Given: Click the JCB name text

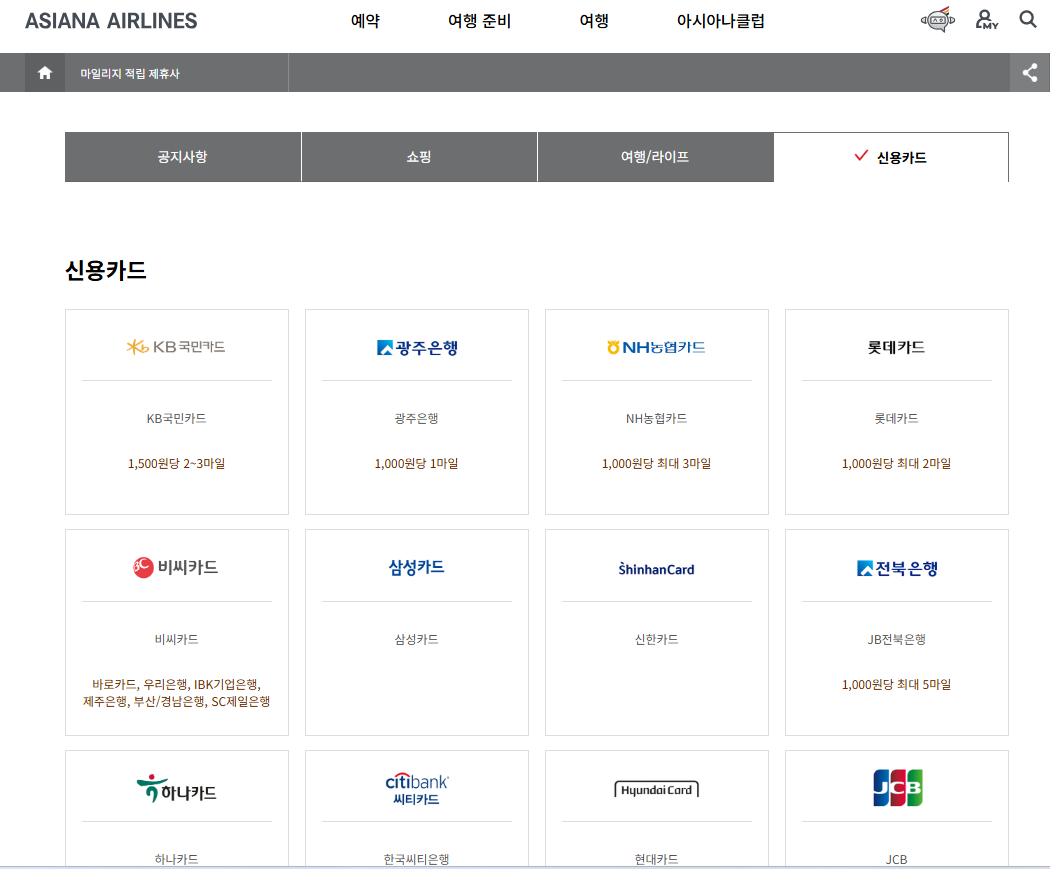Looking at the screenshot, I should click(897, 860).
